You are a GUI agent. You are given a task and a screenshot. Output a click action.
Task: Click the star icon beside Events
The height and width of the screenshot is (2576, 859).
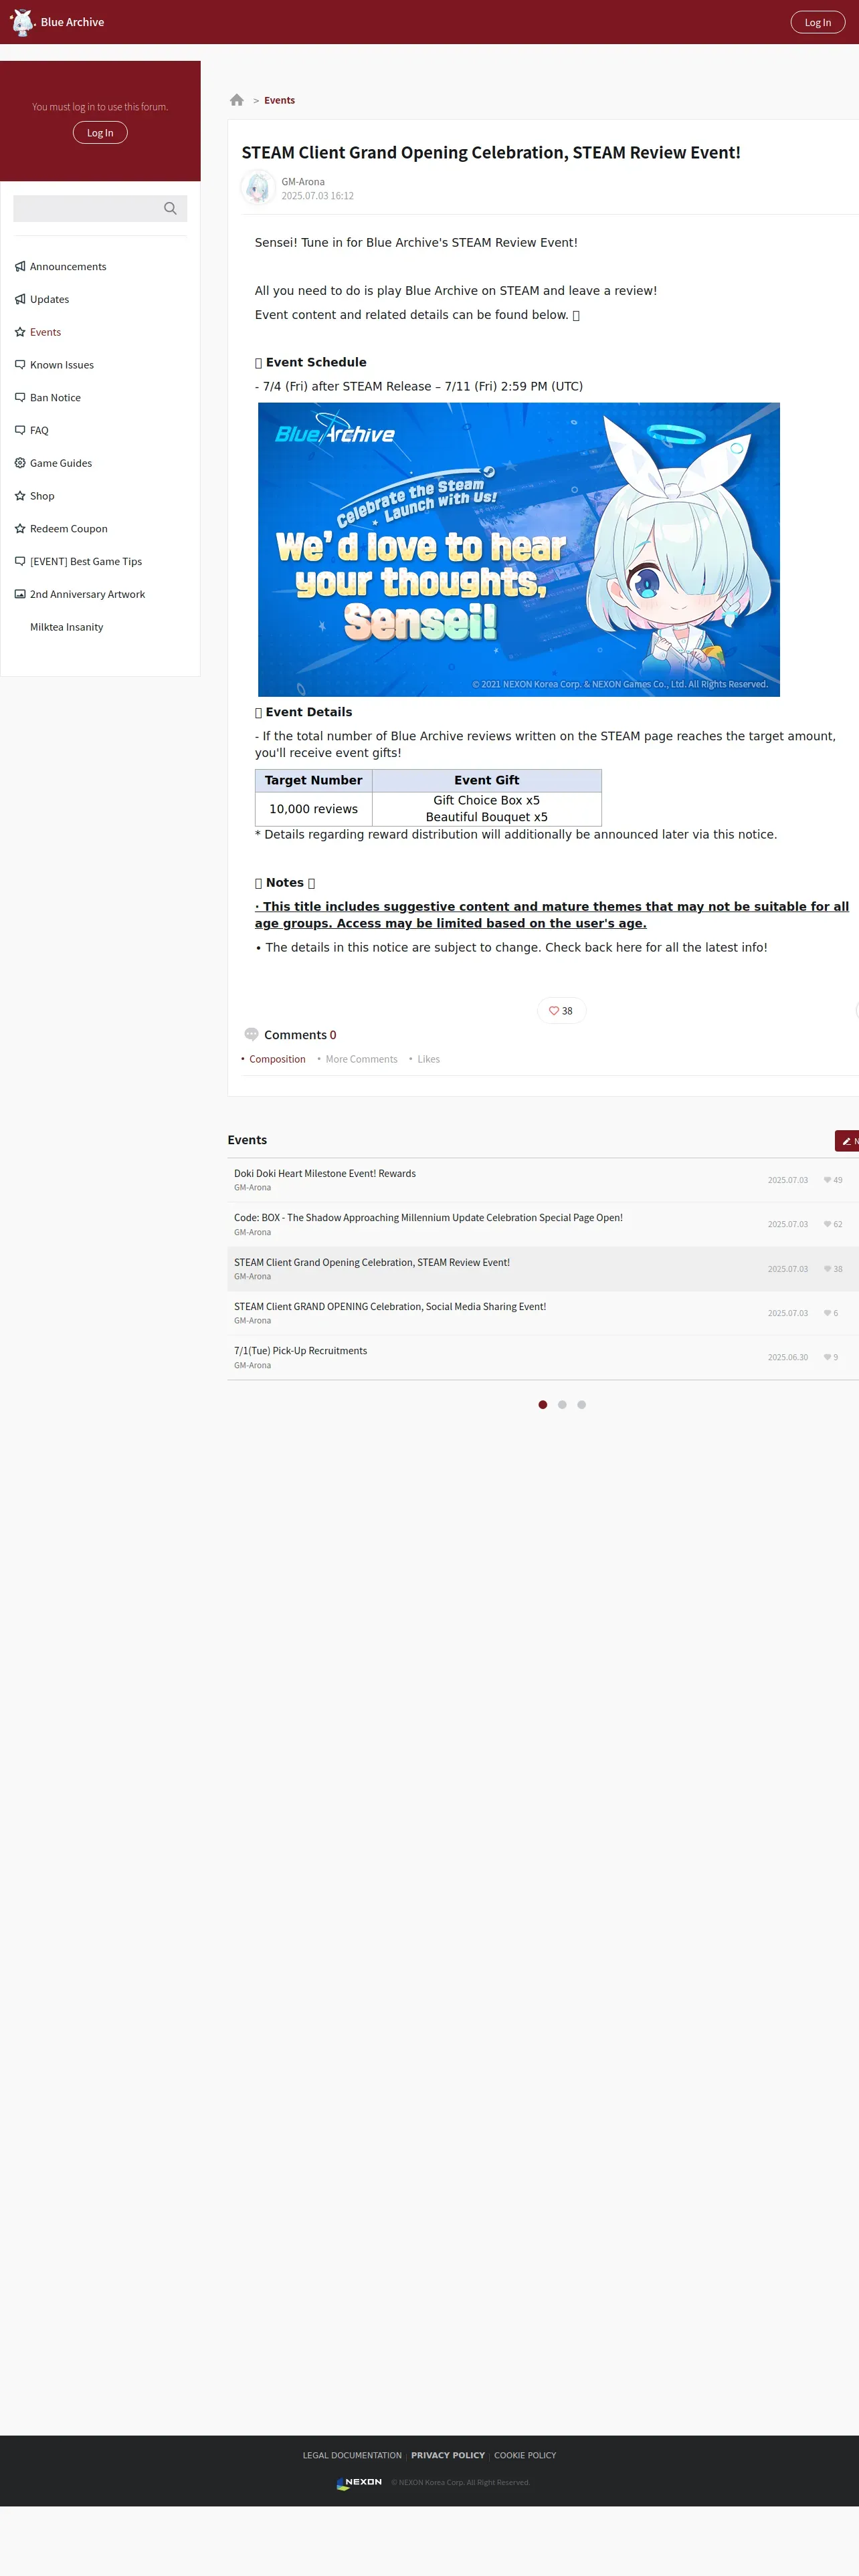click(x=20, y=332)
